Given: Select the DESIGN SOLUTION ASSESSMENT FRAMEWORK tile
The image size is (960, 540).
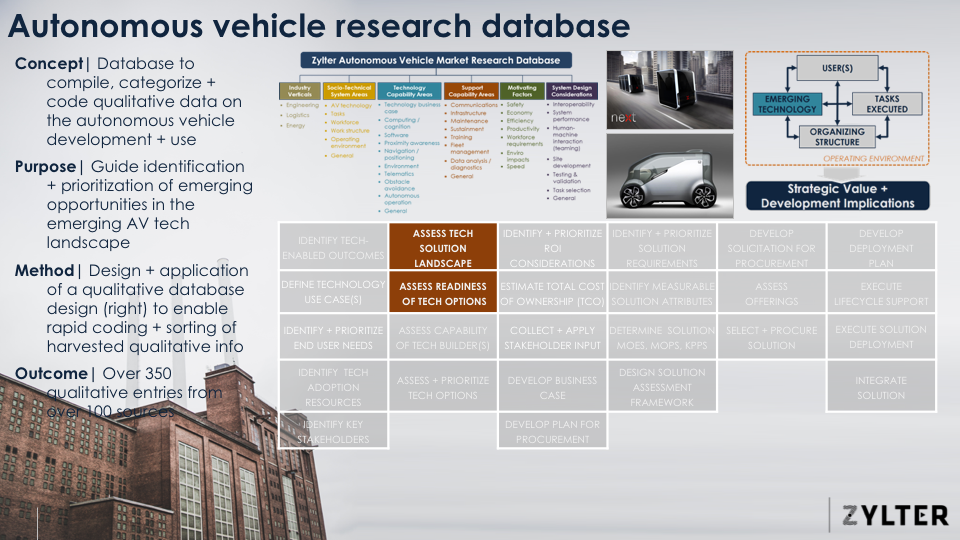Looking at the screenshot, I should pos(662,386).
